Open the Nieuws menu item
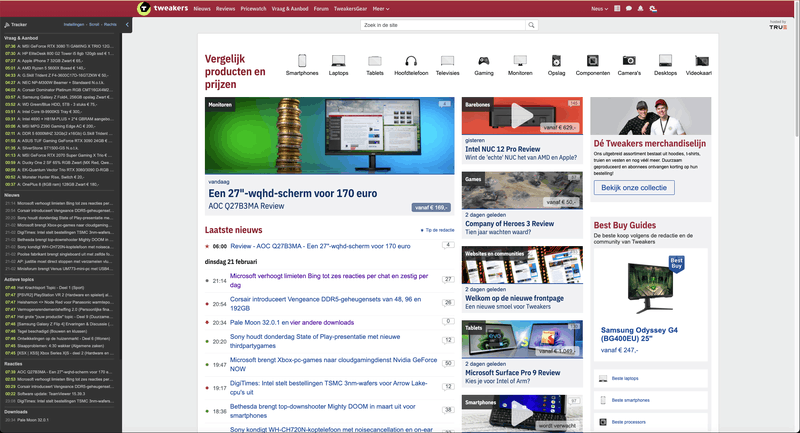 click(202, 9)
